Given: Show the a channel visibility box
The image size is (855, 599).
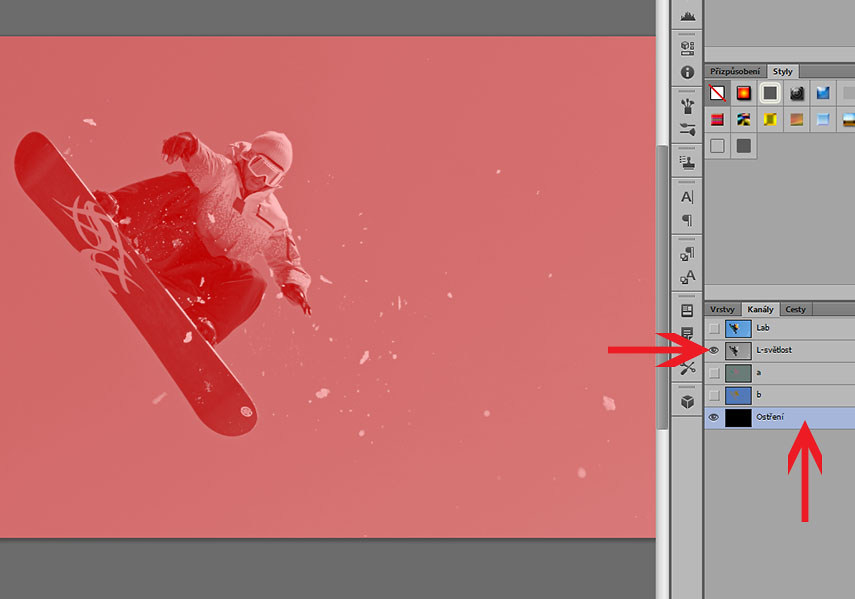Looking at the screenshot, I should coord(714,373).
